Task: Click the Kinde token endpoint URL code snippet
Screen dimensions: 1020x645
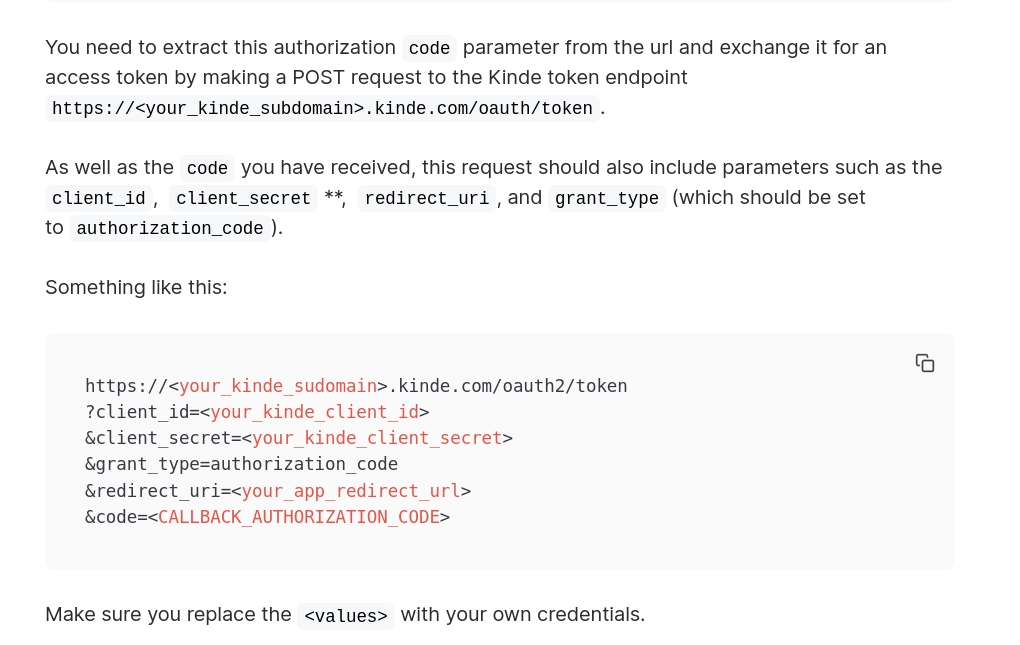Action: (322, 108)
